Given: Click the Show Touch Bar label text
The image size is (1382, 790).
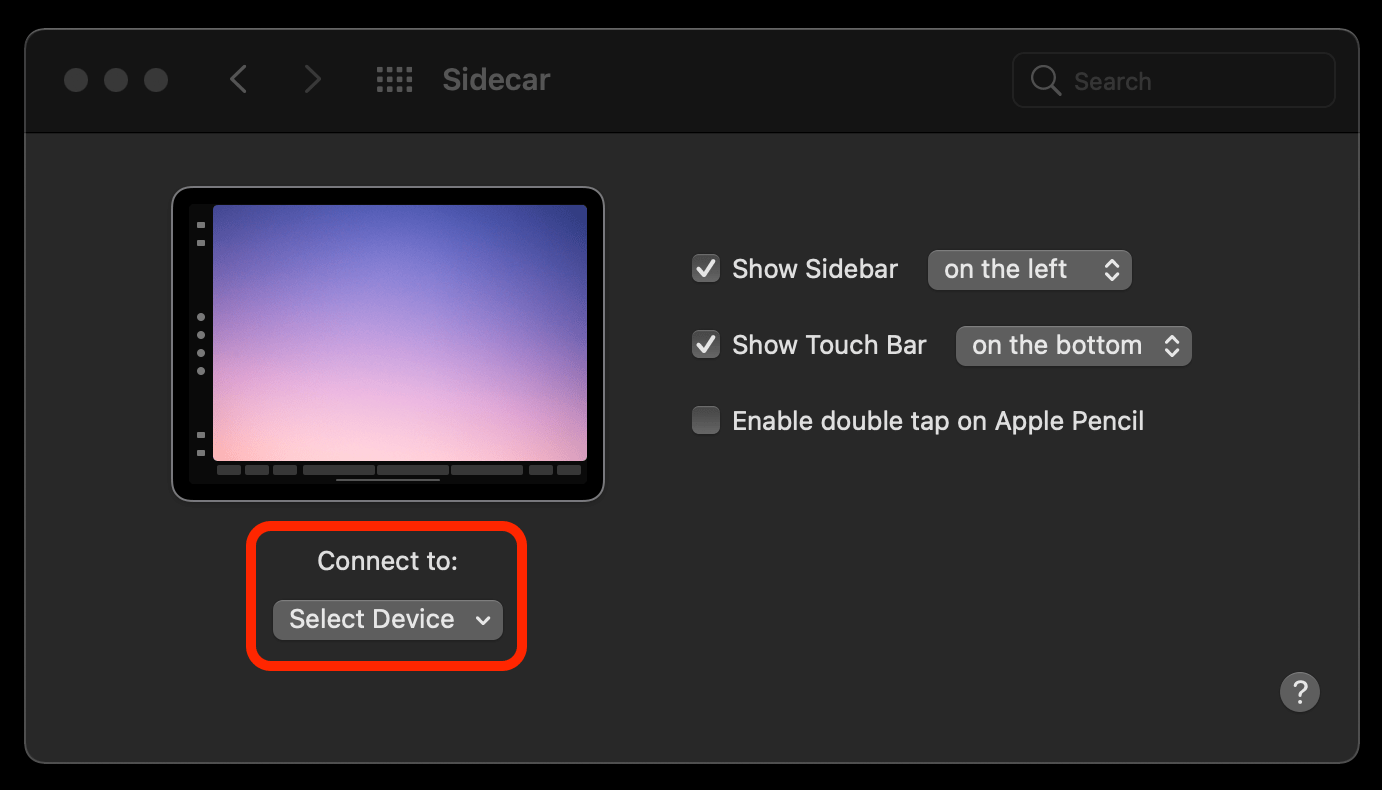Looking at the screenshot, I should click(829, 345).
